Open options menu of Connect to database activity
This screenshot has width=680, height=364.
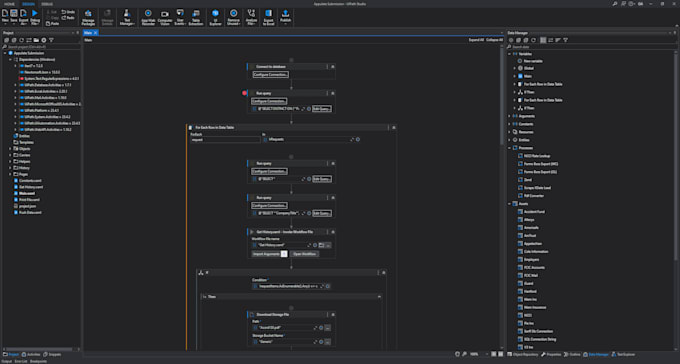[x=327, y=67]
